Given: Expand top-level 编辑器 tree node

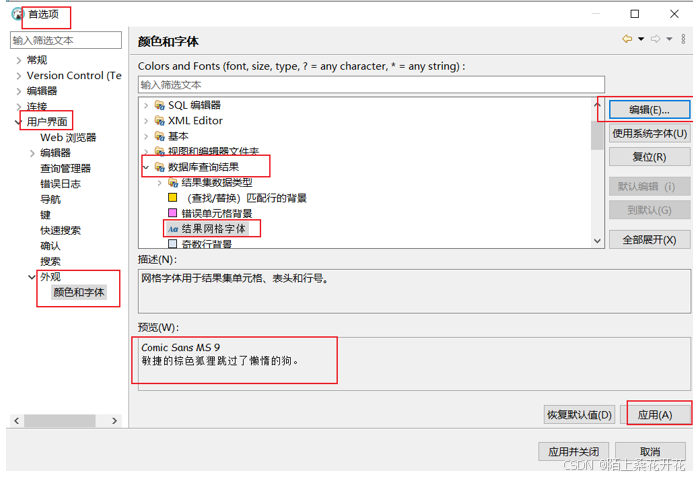Looking at the screenshot, I should tap(19, 91).
